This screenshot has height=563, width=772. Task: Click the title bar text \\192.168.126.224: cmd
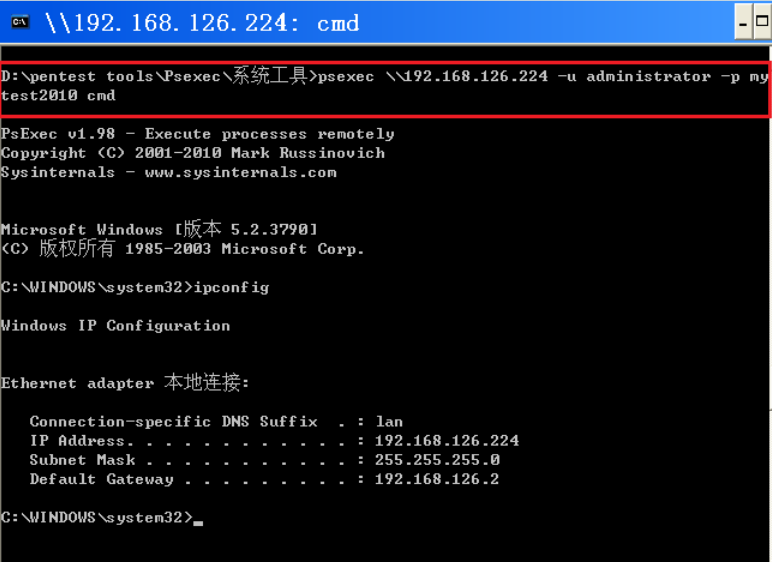point(202,23)
